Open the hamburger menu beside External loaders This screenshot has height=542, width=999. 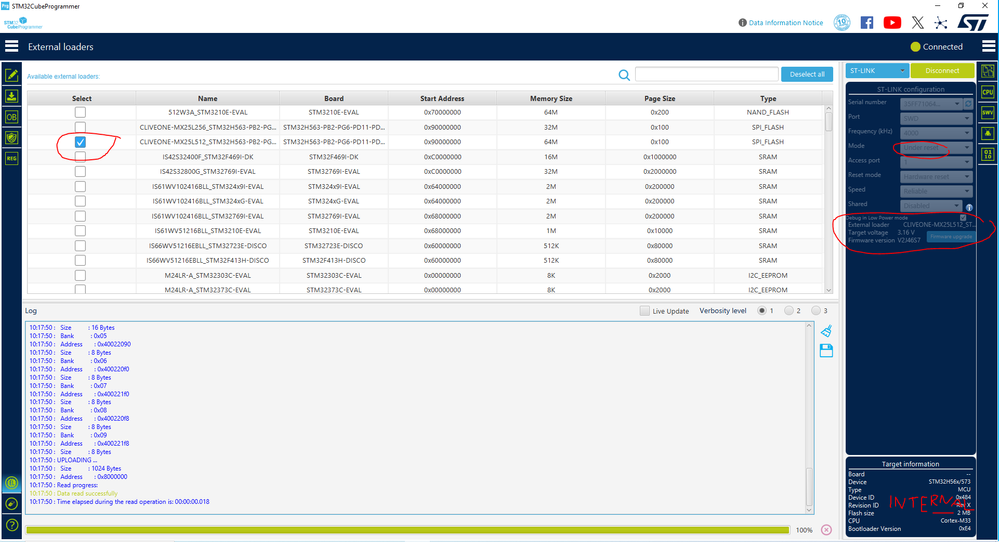pyautogui.click(x=11, y=46)
